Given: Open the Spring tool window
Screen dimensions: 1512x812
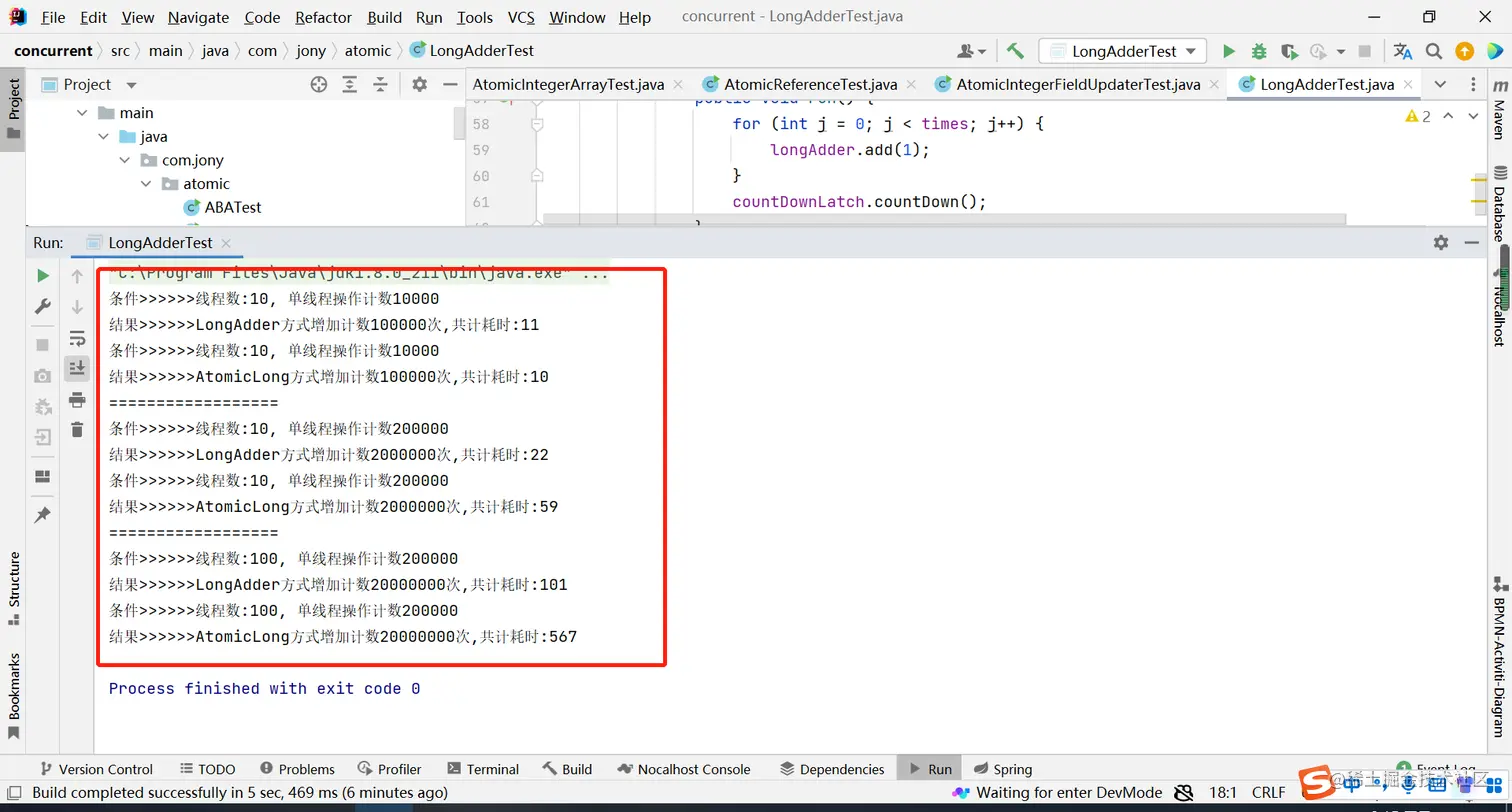Looking at the screenshot, I should pyautogui.click(x=1002, y=769).
